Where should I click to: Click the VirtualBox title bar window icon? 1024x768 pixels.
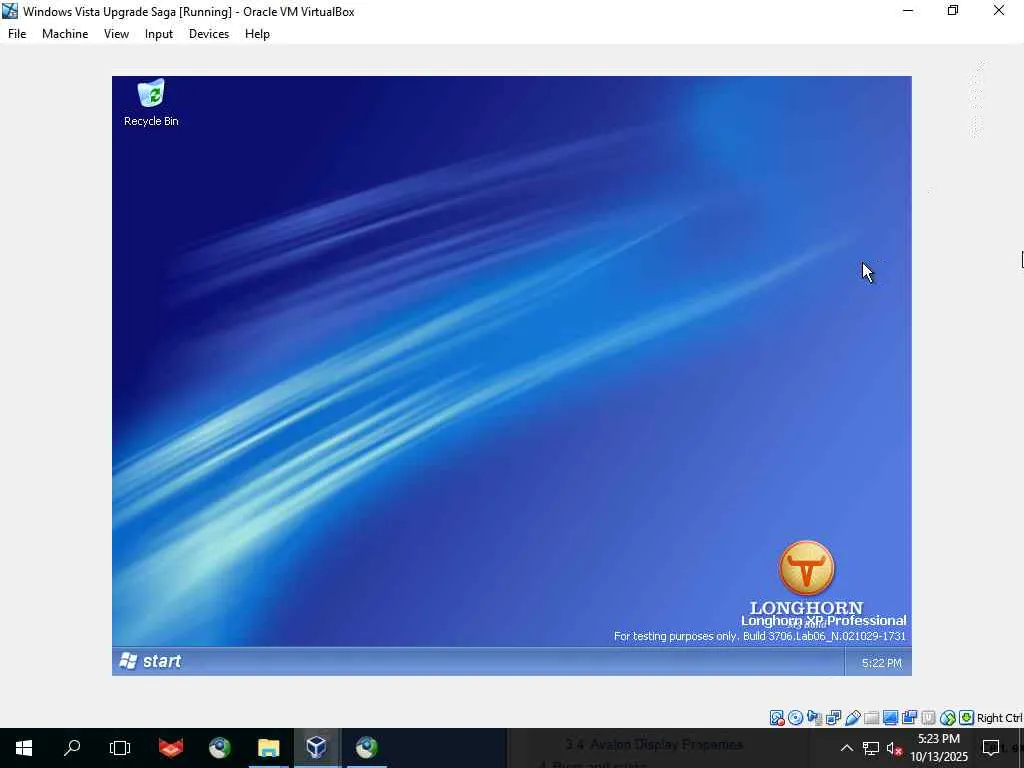click(x=10, y=10)
